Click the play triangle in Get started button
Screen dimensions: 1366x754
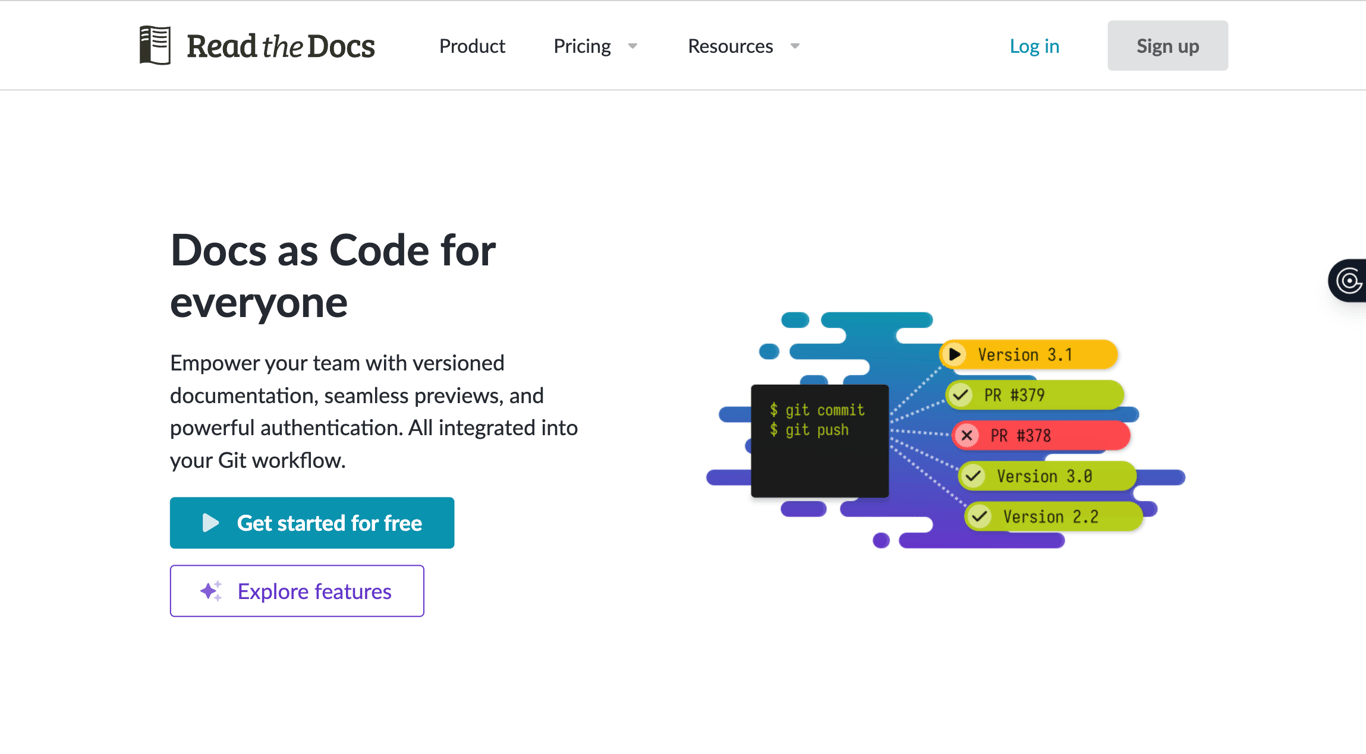pyautogui.click(x=210, y=523)
